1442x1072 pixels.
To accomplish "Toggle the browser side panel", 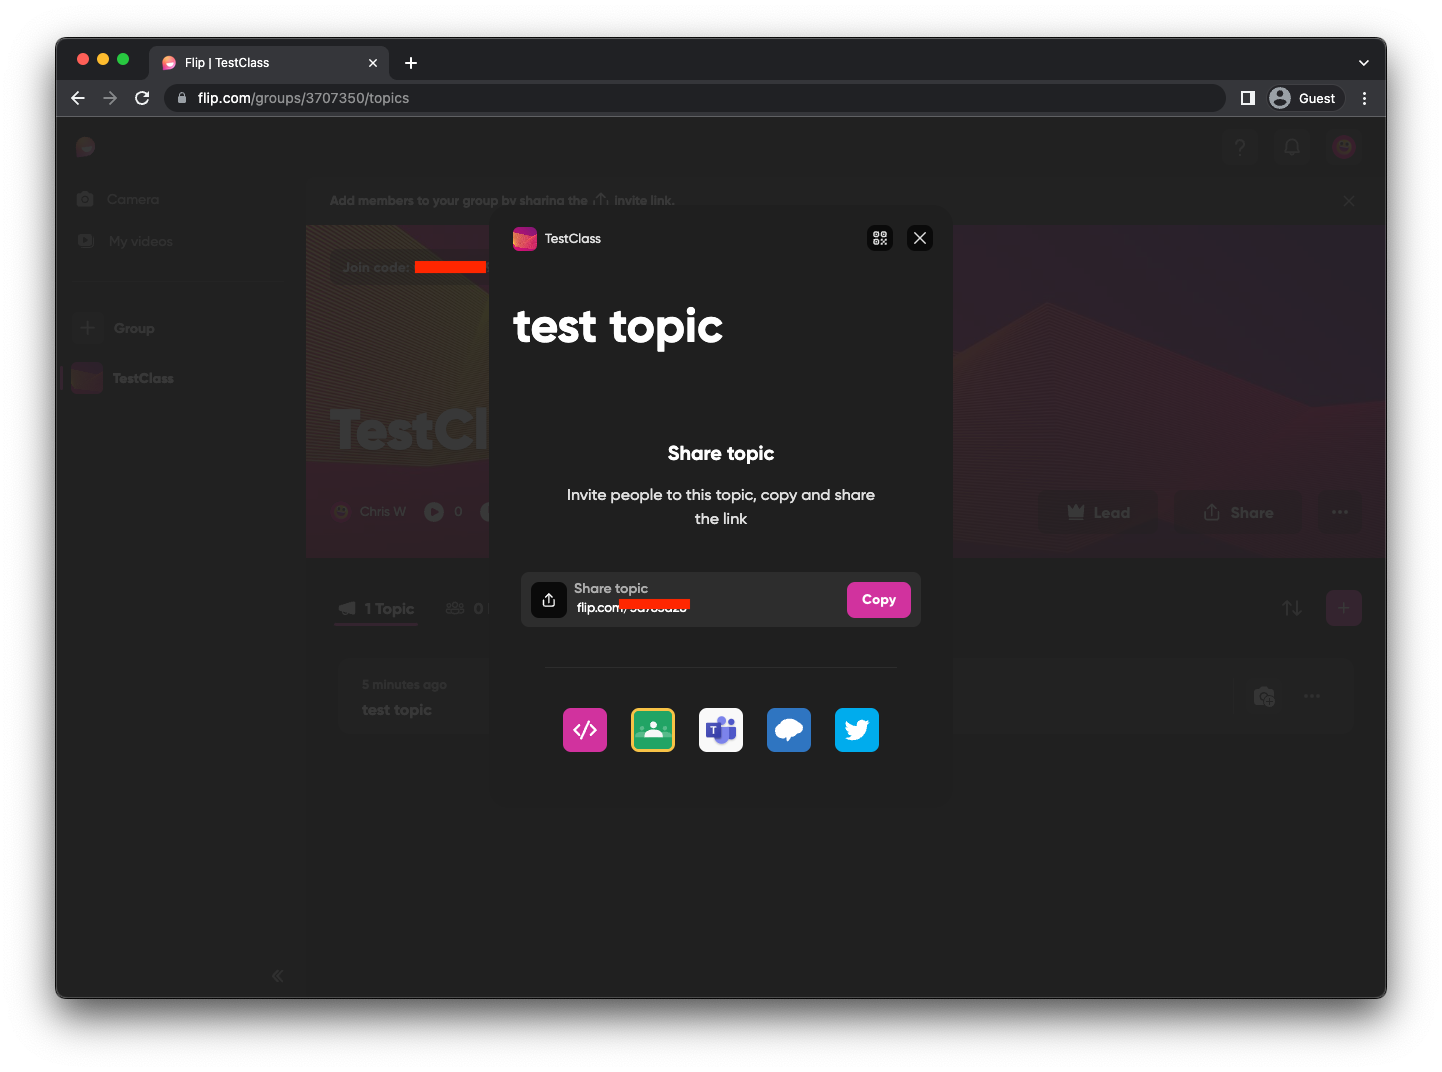I will [x=1247, y=98].
